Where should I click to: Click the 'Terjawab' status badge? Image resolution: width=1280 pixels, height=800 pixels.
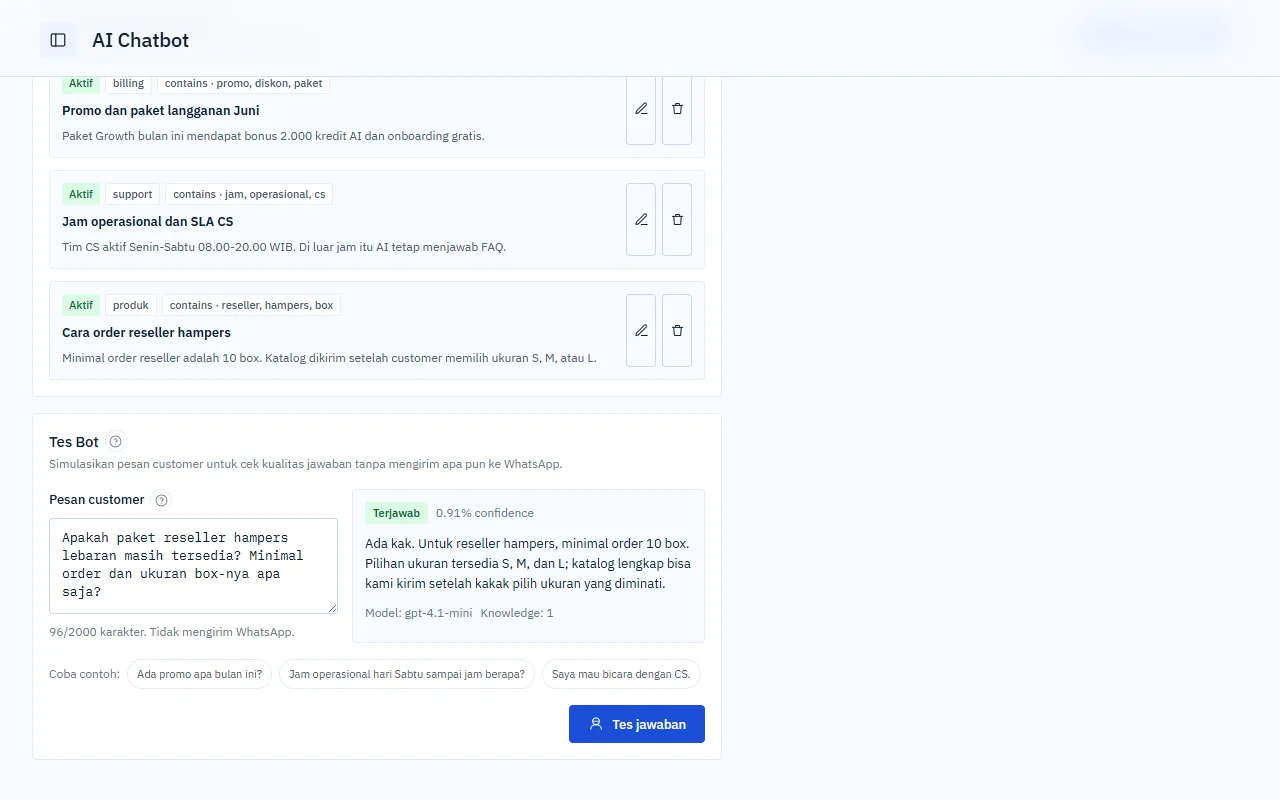tap(397, 513)
